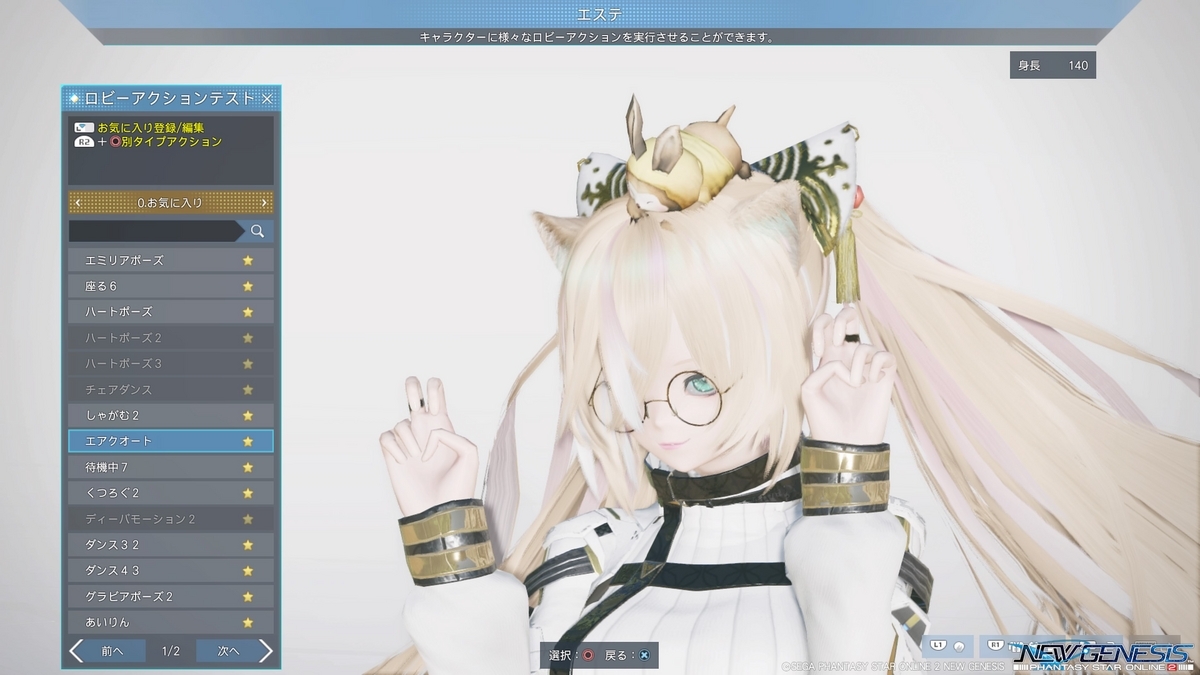Focus the lobby action search field
This screenshot has width=1200, height=675.
point(155,231)
